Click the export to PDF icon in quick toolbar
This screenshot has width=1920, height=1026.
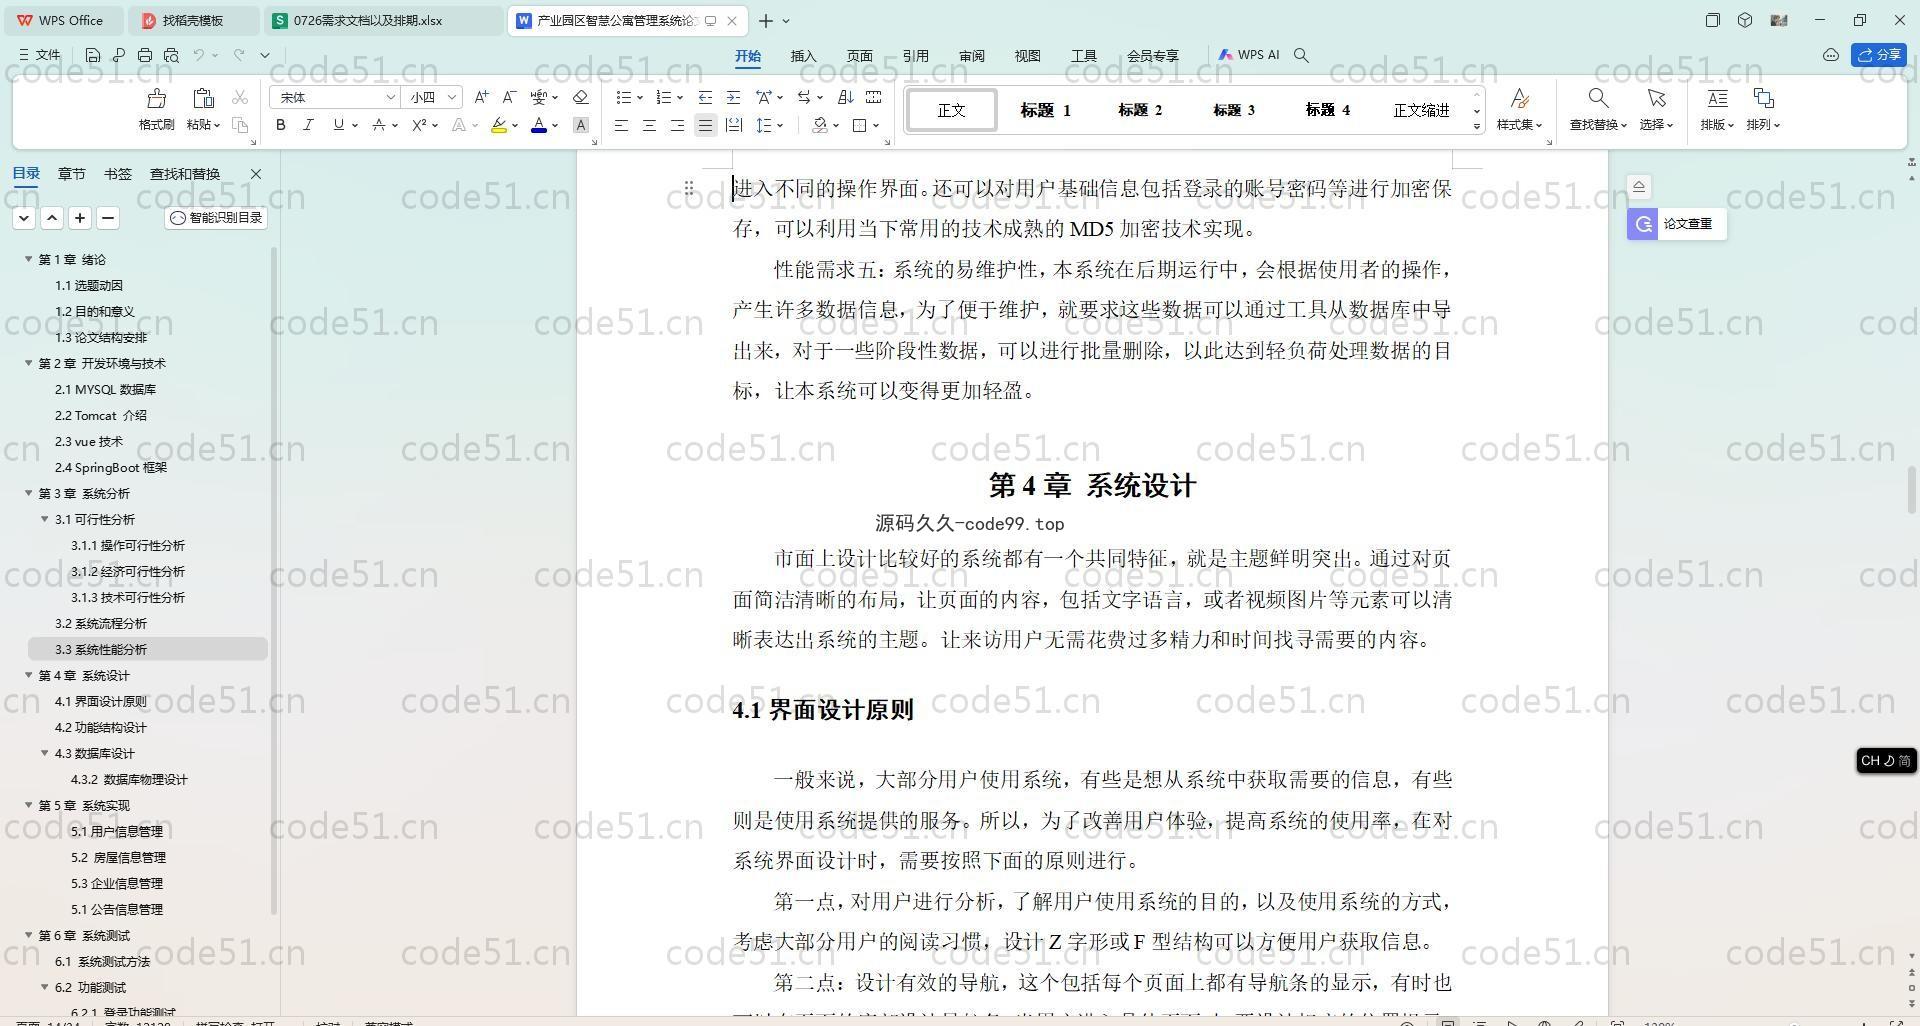pyautogui.click(x=119, y=55)
